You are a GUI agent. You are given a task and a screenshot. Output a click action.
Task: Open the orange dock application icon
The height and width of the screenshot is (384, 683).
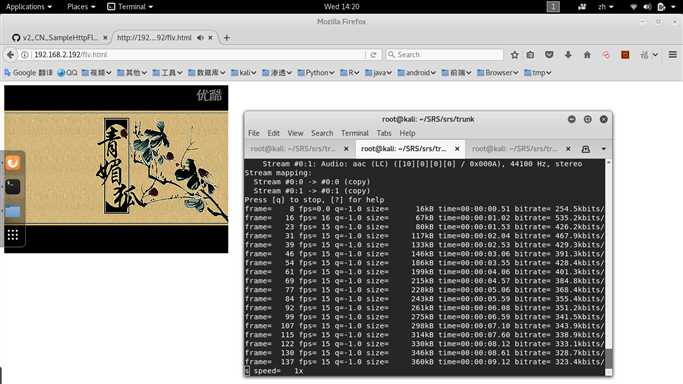coord(13,163)
